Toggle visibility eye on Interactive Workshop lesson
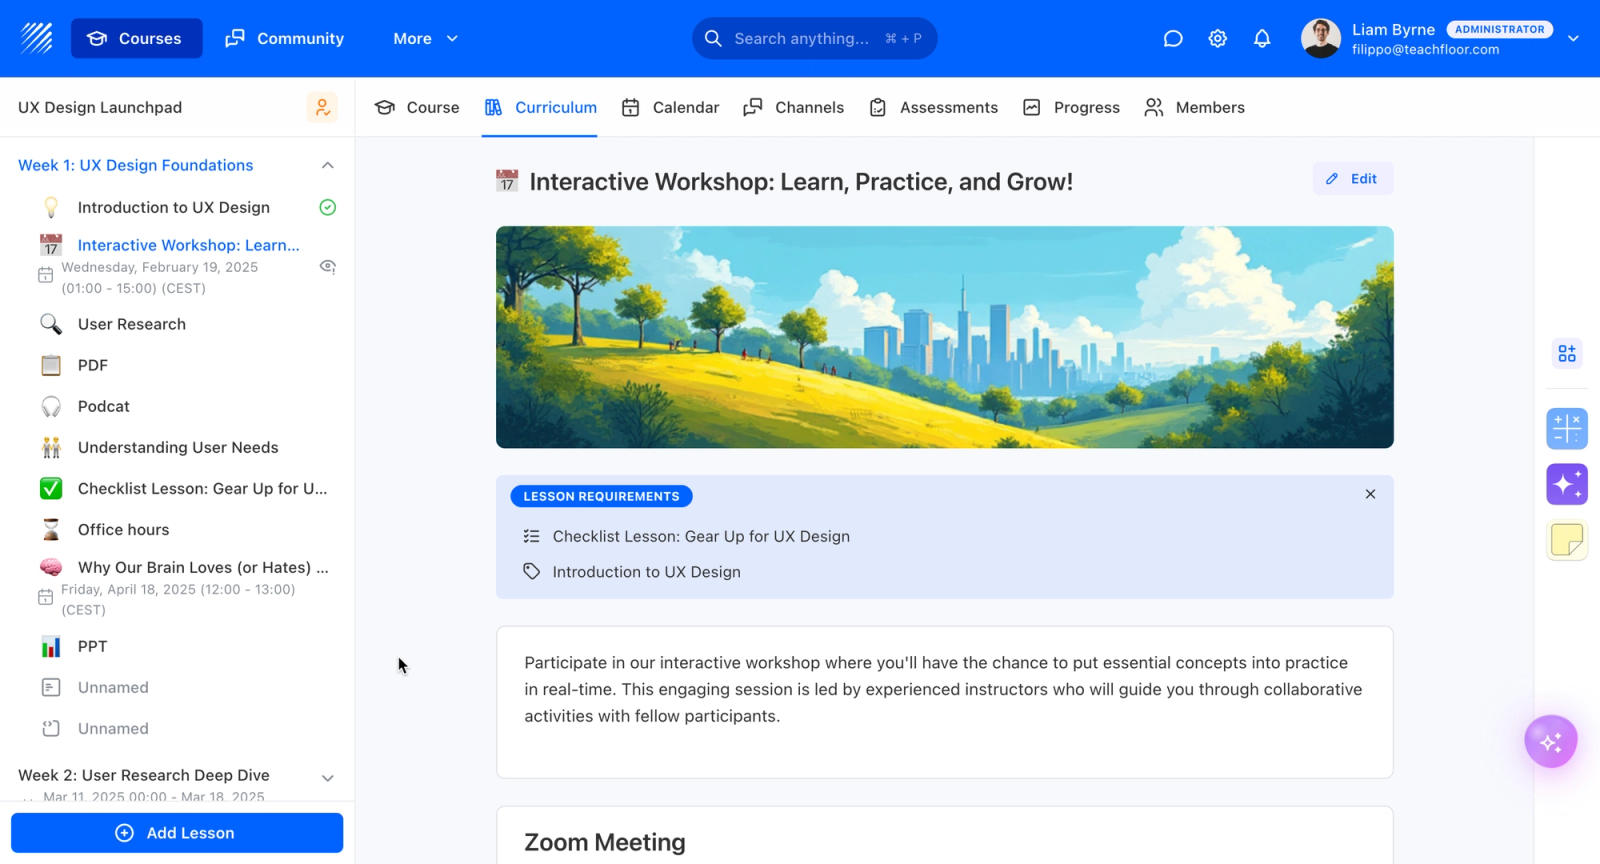This screenshot has width=1600, height=864. click(x=327, y=266)
